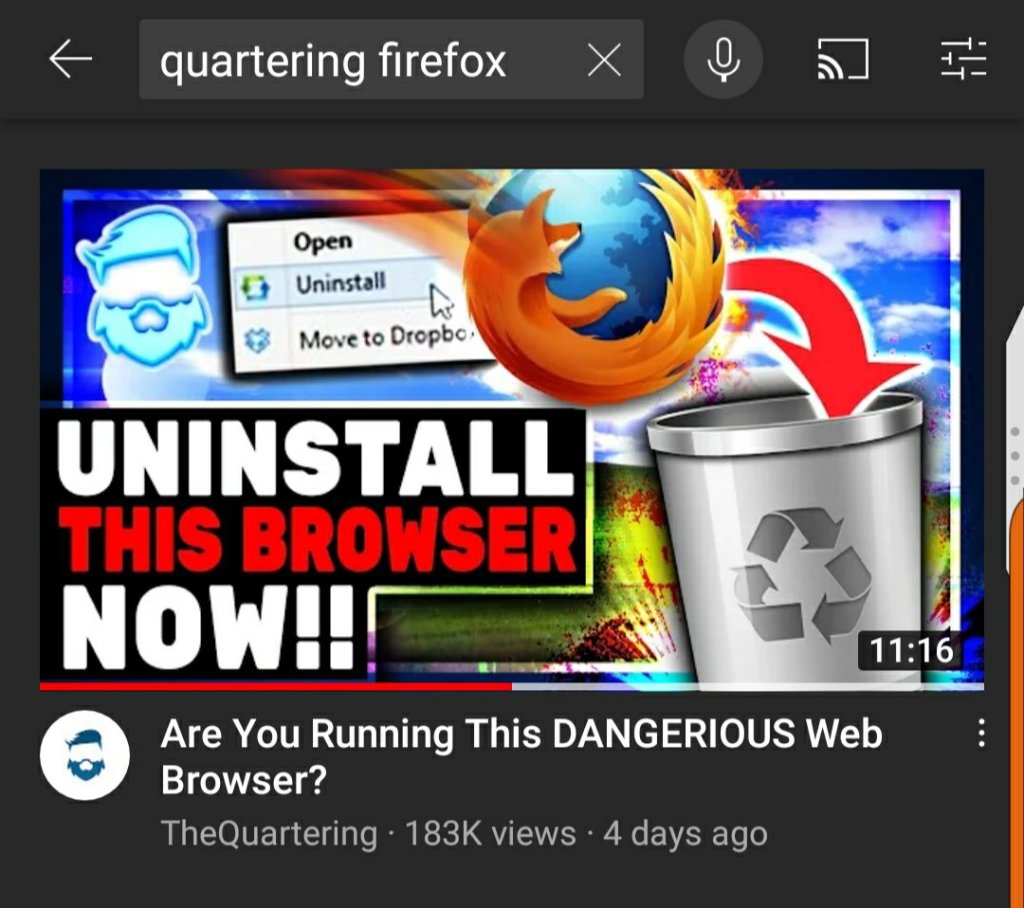The height and width of the screenshot is (908, 1024).
Task: Open "Are You Running This DANGERIOUS Web Browser?" title
Action: pos(521,756)
